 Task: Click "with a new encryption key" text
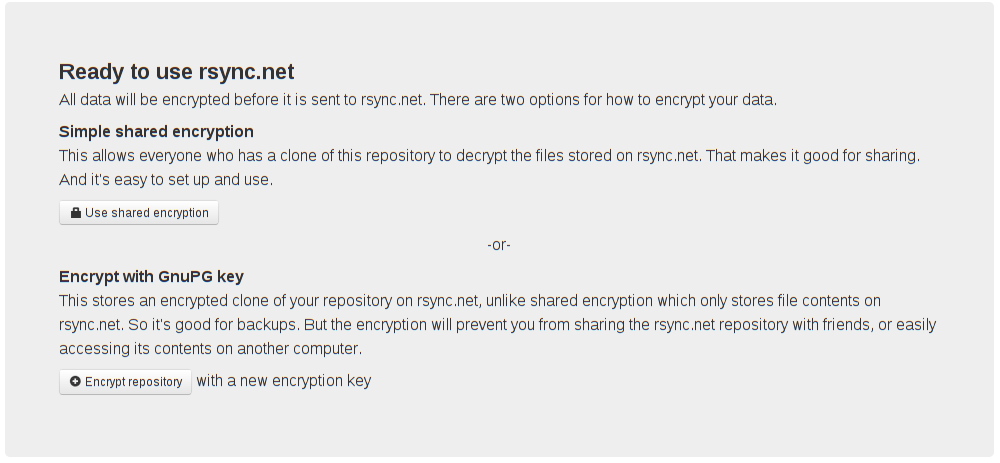pyautogui.click(x=283, y=381)
